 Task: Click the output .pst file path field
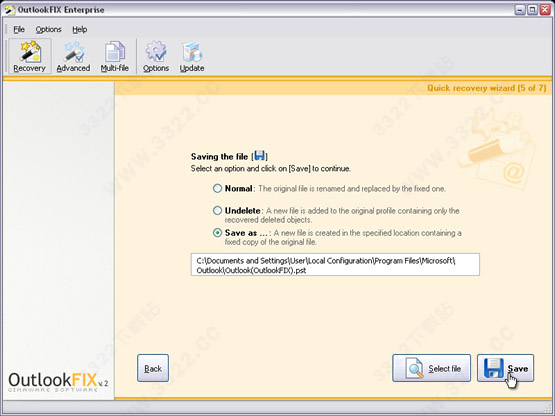pos(335,264)
